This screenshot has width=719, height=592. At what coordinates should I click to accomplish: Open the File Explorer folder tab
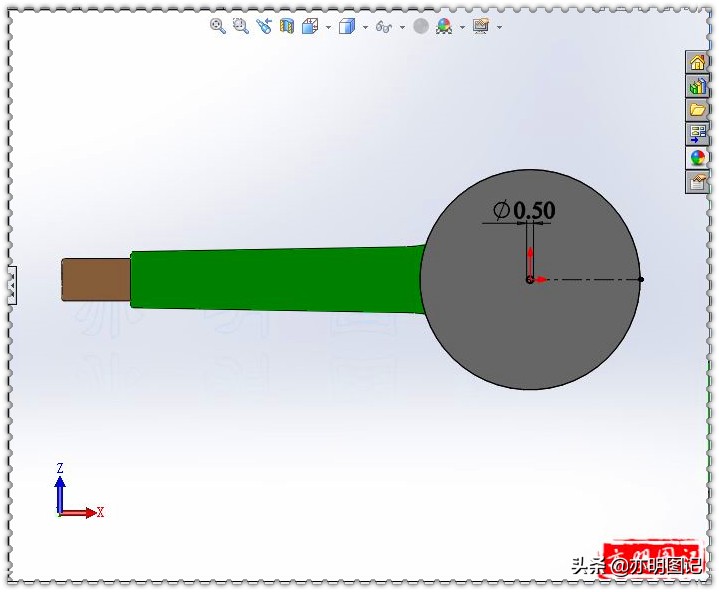point(697,110)
